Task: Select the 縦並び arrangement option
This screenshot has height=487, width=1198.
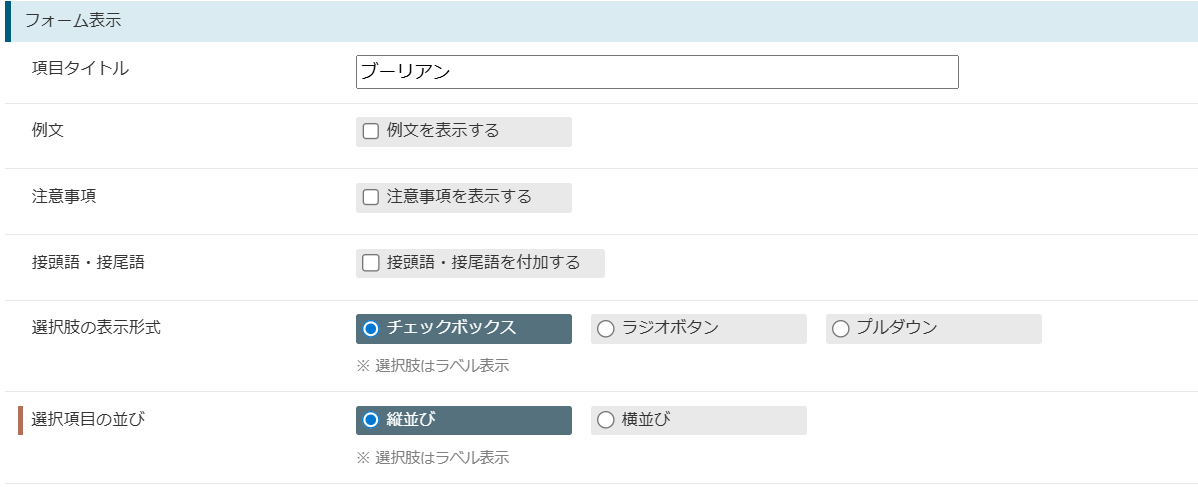Action: [x=464, y=420]
